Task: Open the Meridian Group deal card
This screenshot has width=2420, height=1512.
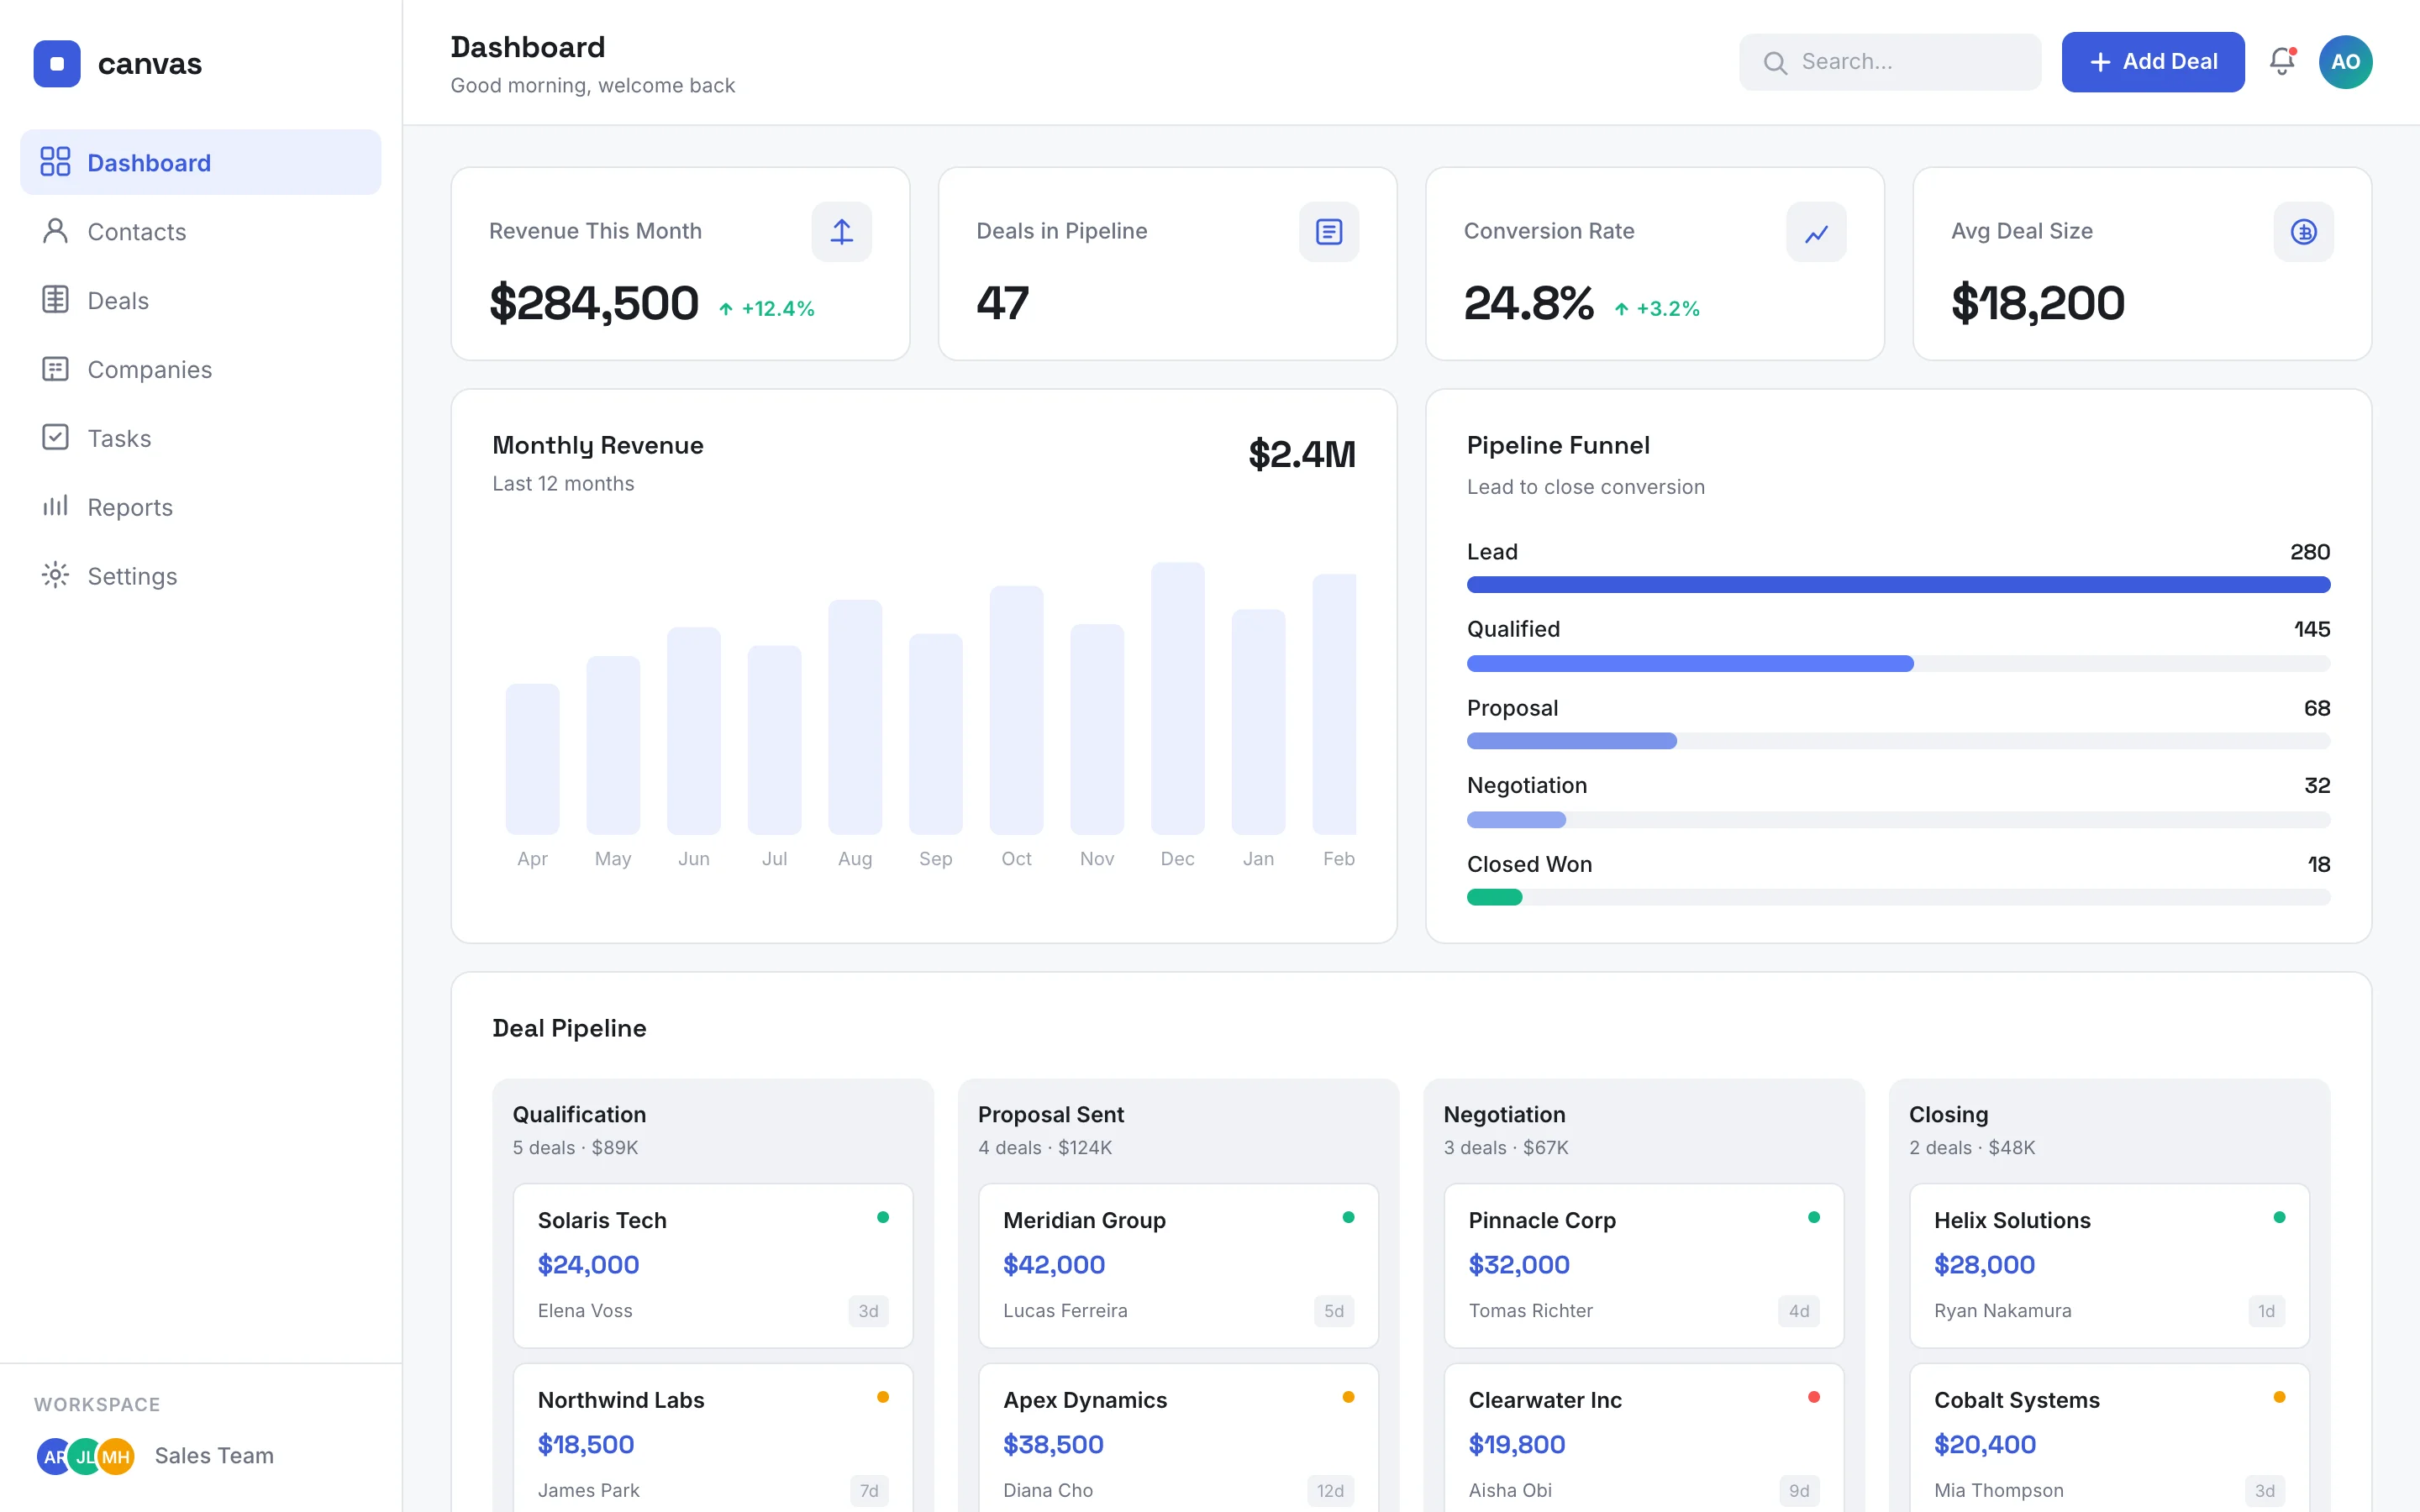Action: (x=1178, y=1265)
